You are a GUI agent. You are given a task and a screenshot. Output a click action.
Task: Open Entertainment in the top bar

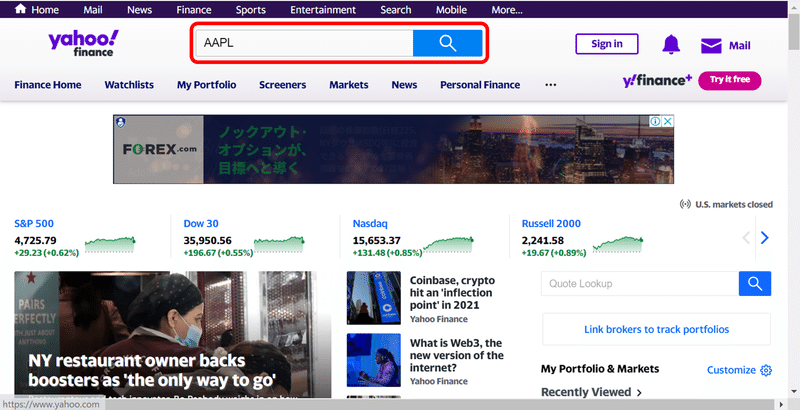pyautogui.click(x=323, y=10)
